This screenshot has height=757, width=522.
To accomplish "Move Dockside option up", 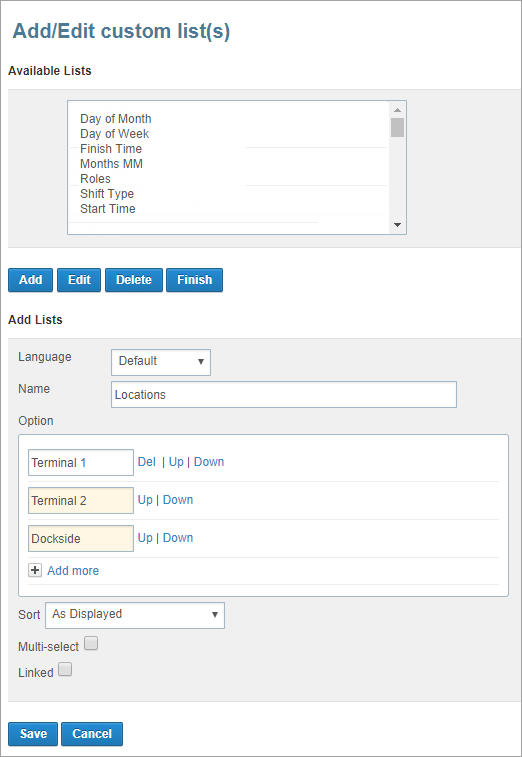I will point(145,538).
